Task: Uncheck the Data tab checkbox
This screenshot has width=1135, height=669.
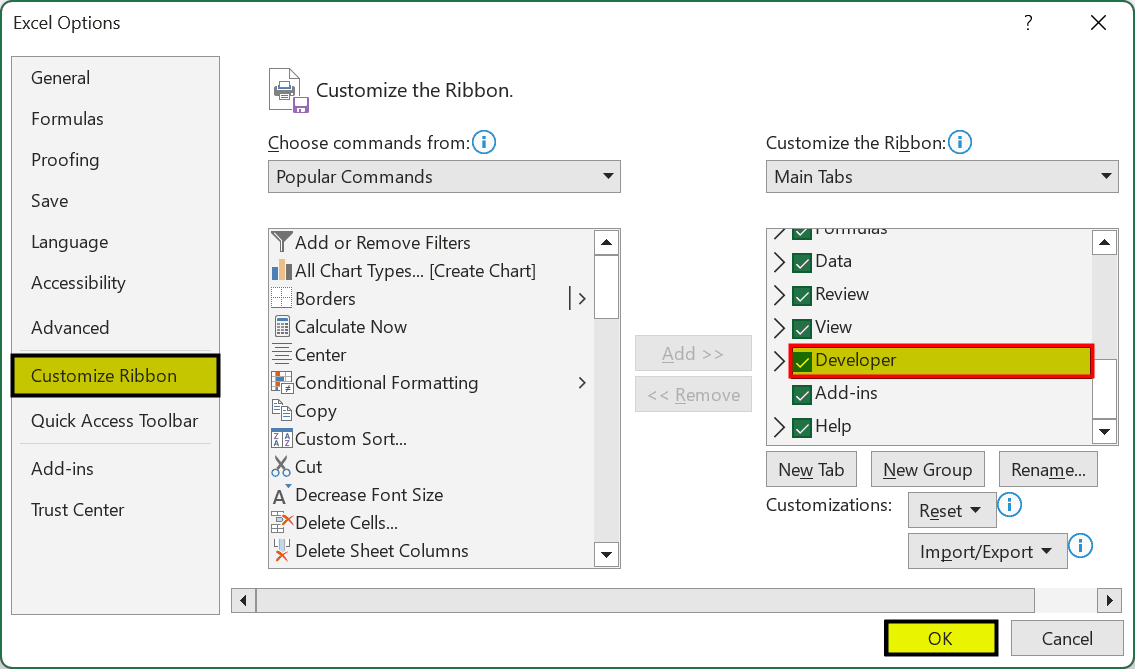Action: click(x=801, y=262)
